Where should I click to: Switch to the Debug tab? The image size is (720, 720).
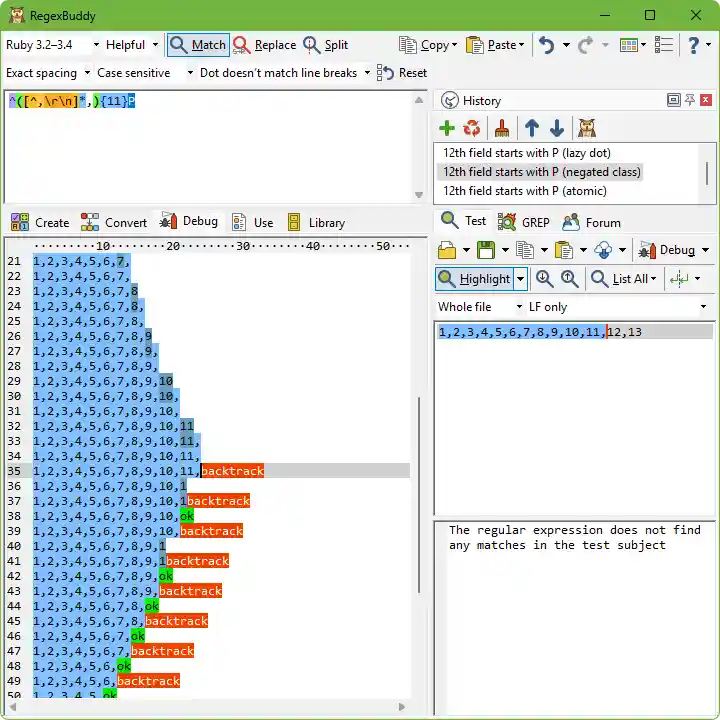188,221
